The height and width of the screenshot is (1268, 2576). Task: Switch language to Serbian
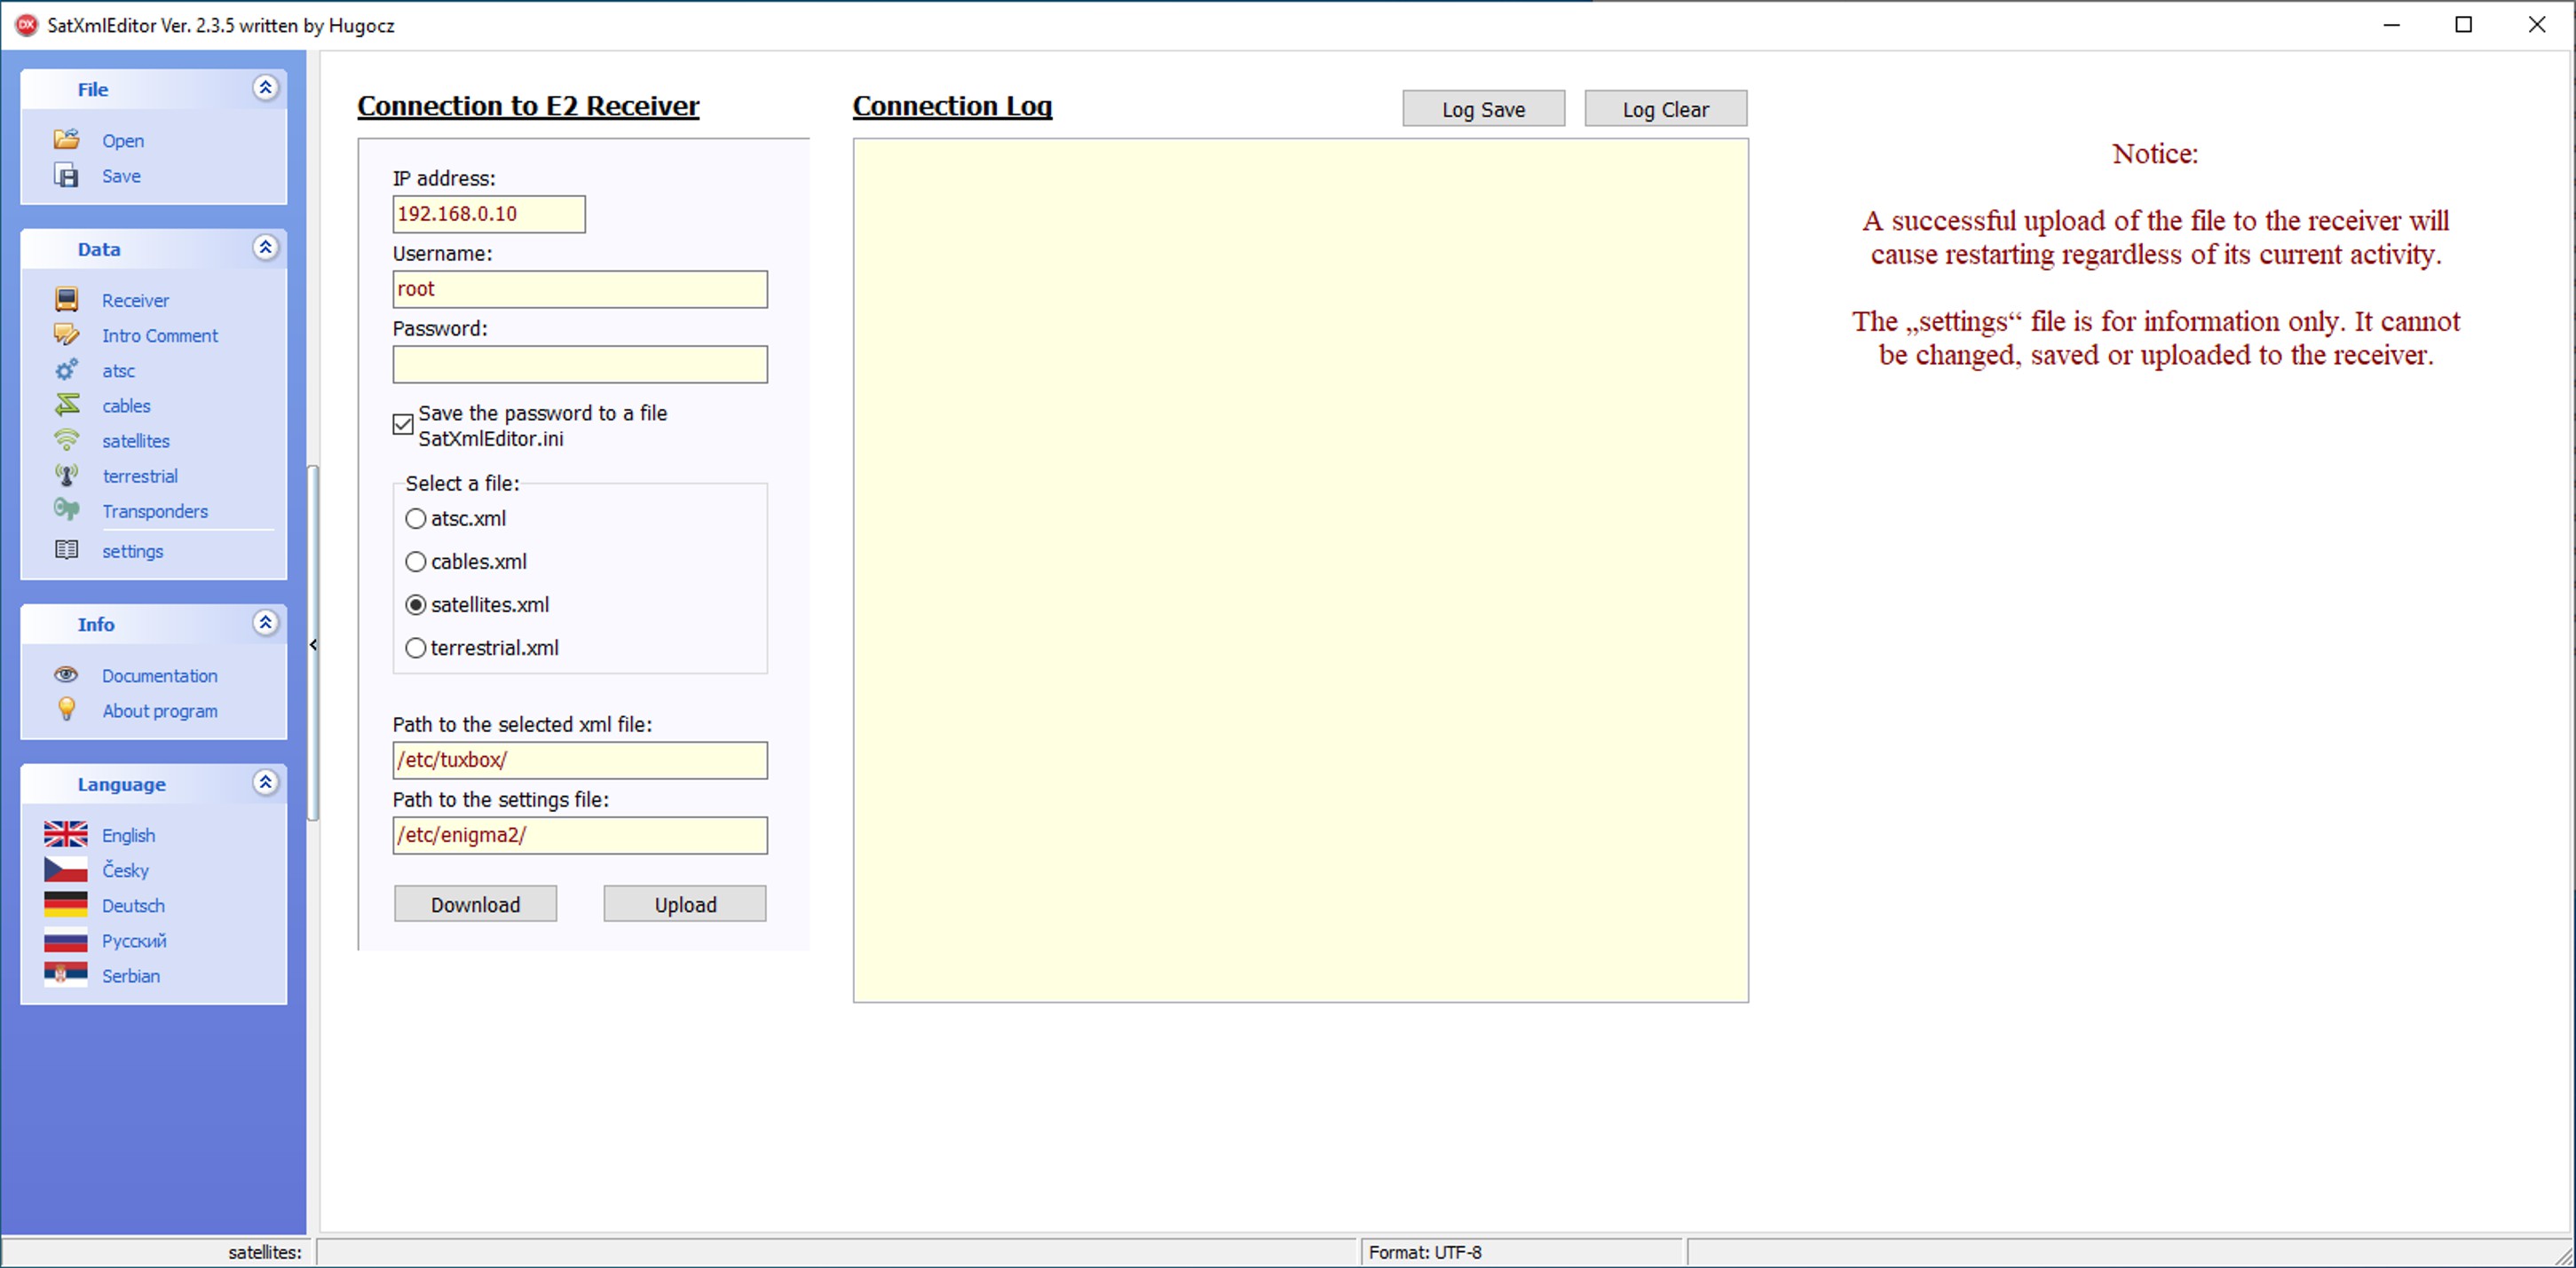tap(130, 975)
